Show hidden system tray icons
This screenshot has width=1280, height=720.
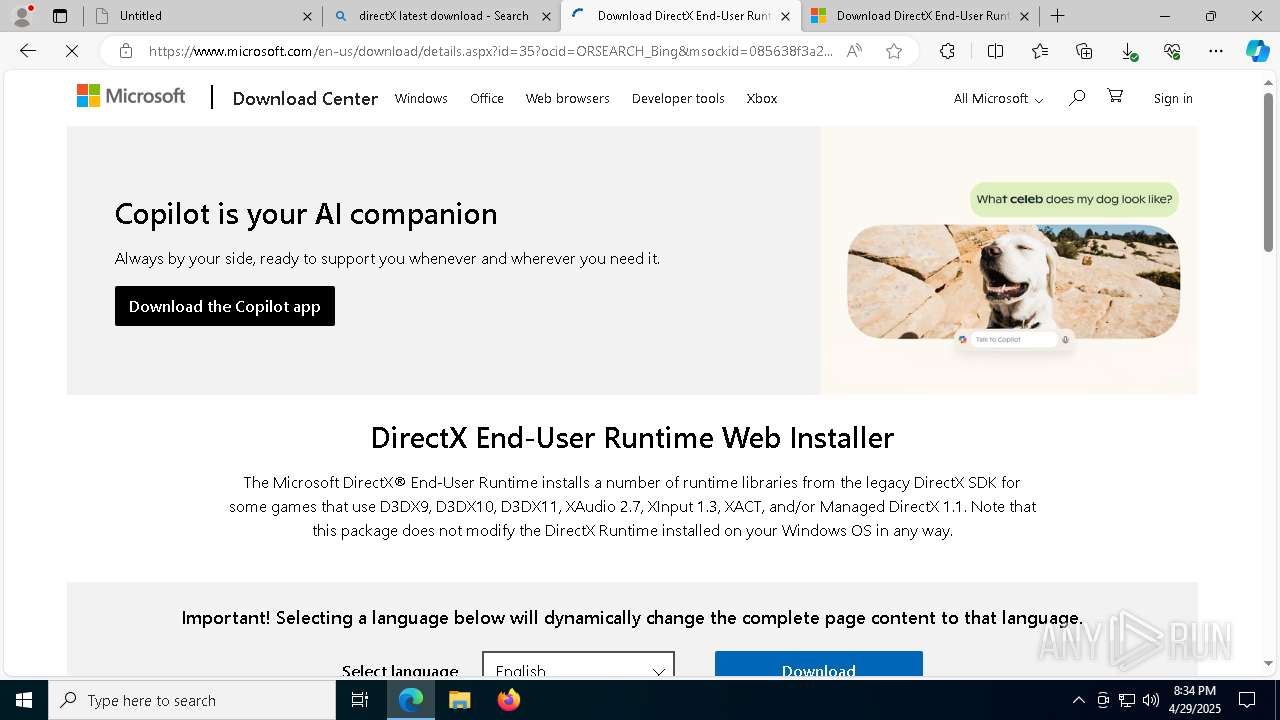(x=1078, y=700)
